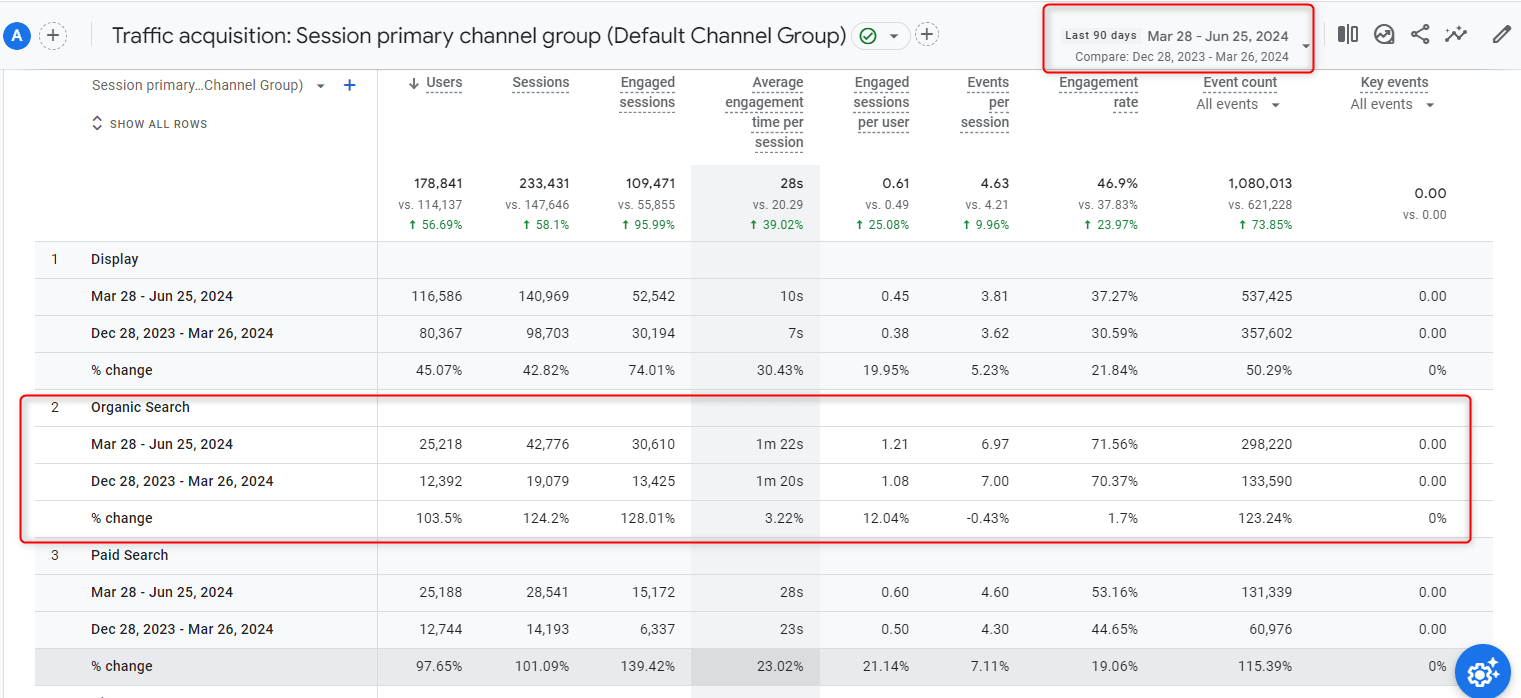Click SHOW ALL ROWS
Viewport: 1521px width, 698px height.
click(149, 124)
